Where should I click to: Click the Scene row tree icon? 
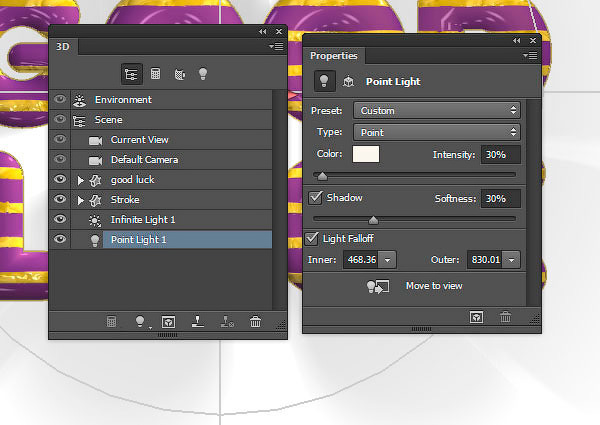click(79, 120)
